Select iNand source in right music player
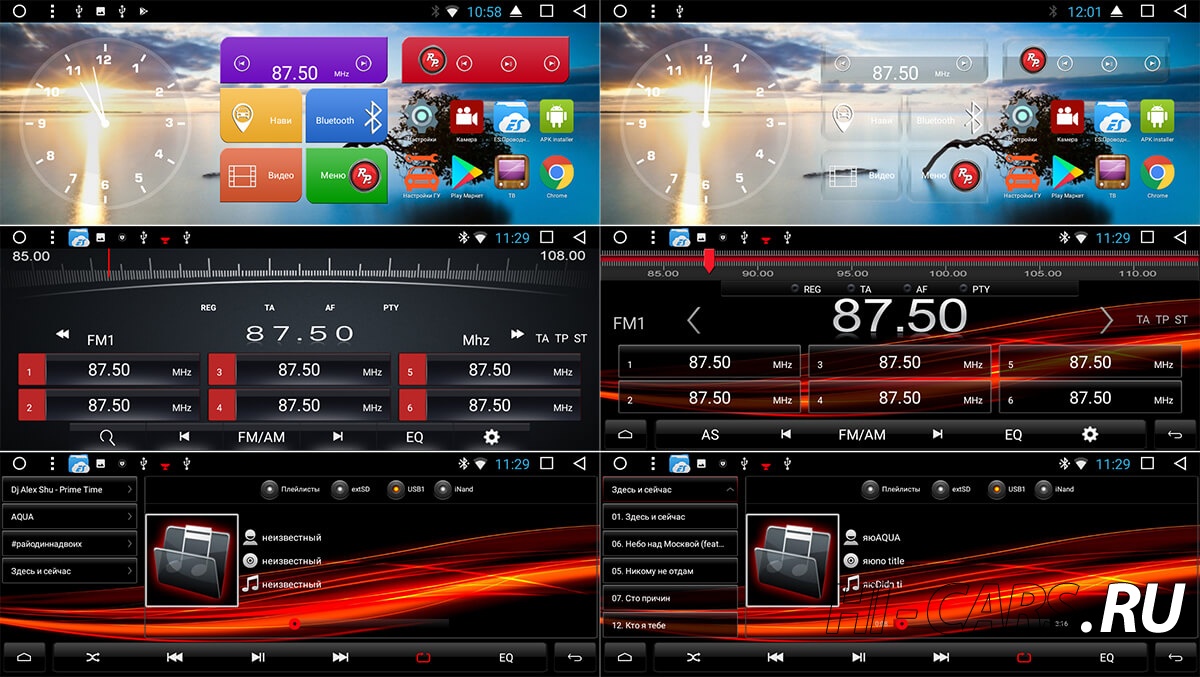 click(1054, 489)
